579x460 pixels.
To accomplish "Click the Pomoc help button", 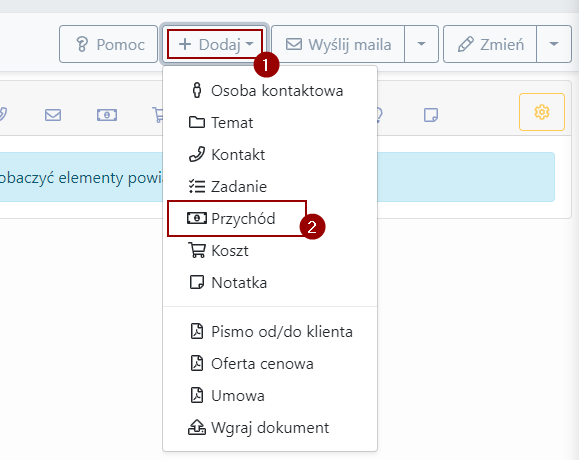I will [x=109, y=44].
